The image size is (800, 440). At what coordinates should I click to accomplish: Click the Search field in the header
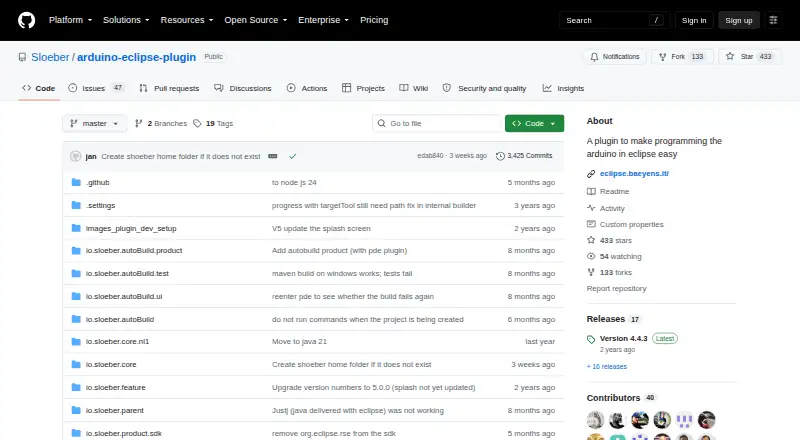coord(614,20)
